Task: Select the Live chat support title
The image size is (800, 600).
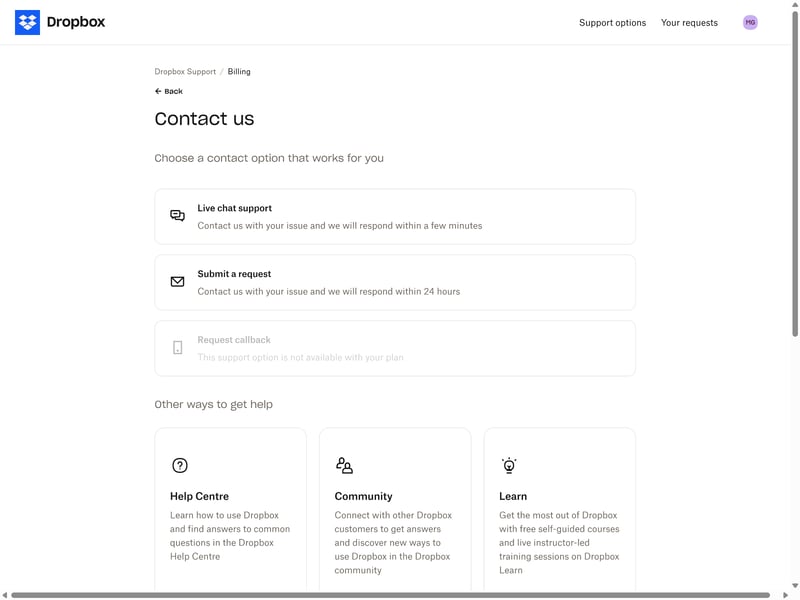Action: 234,208
